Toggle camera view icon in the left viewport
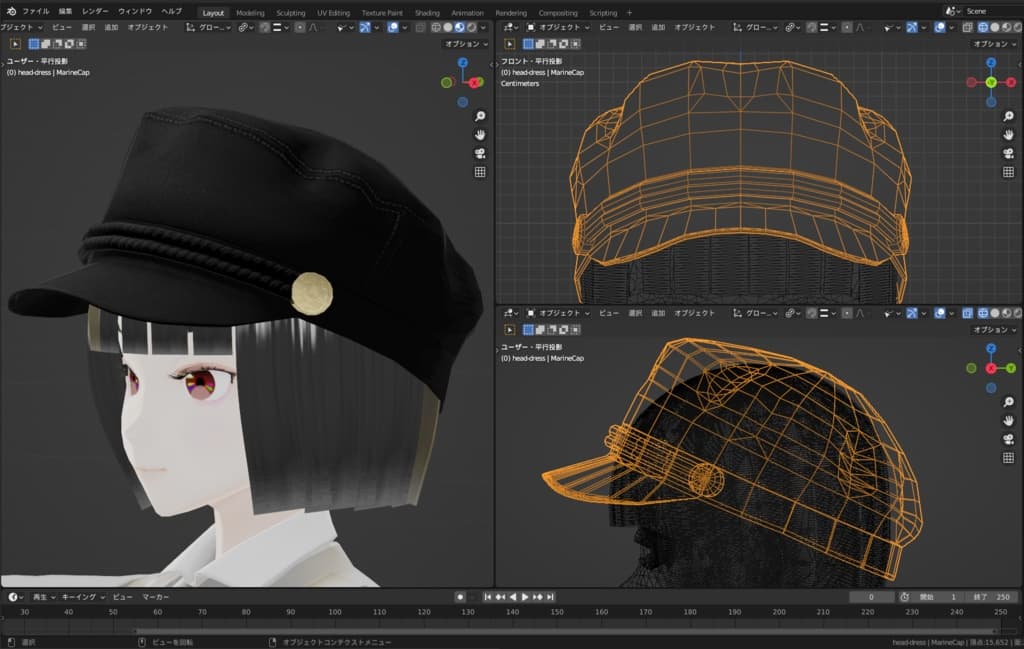 pos(480,153)
